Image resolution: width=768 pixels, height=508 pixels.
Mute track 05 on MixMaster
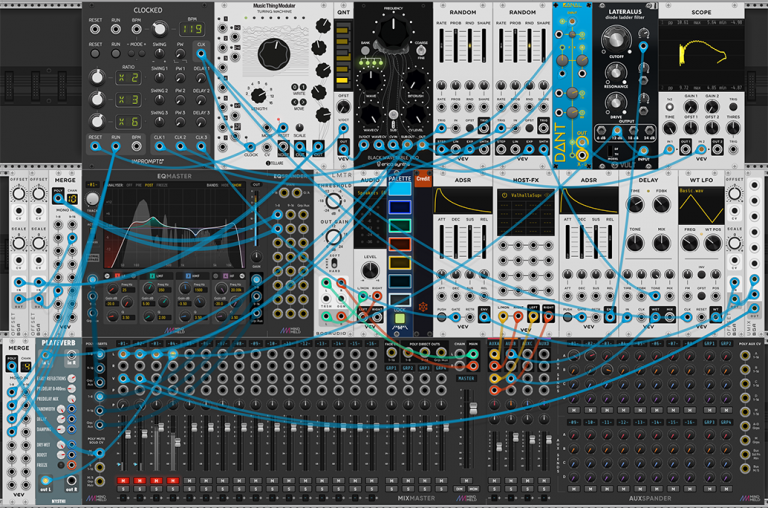[189, 481]
